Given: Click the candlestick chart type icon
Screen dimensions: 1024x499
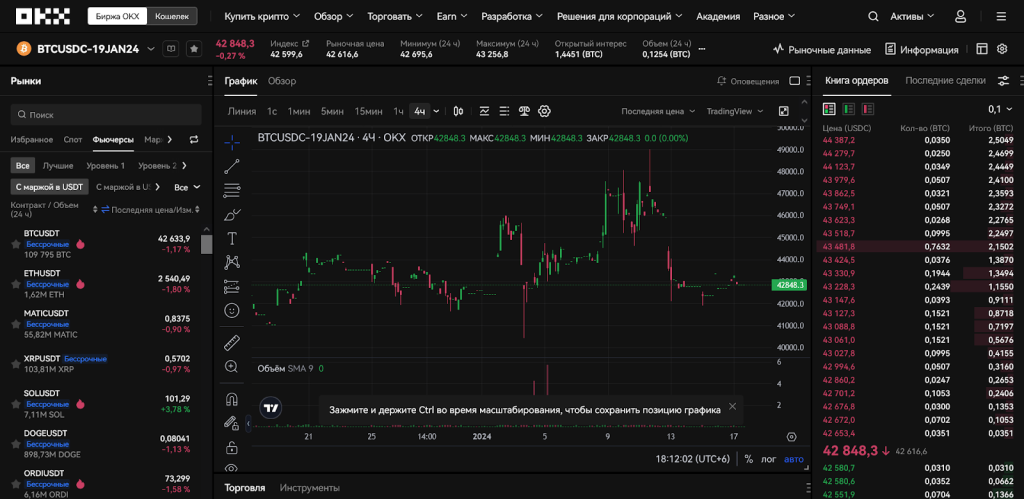Looking at the screenshot, I should (x=458, y=111).
